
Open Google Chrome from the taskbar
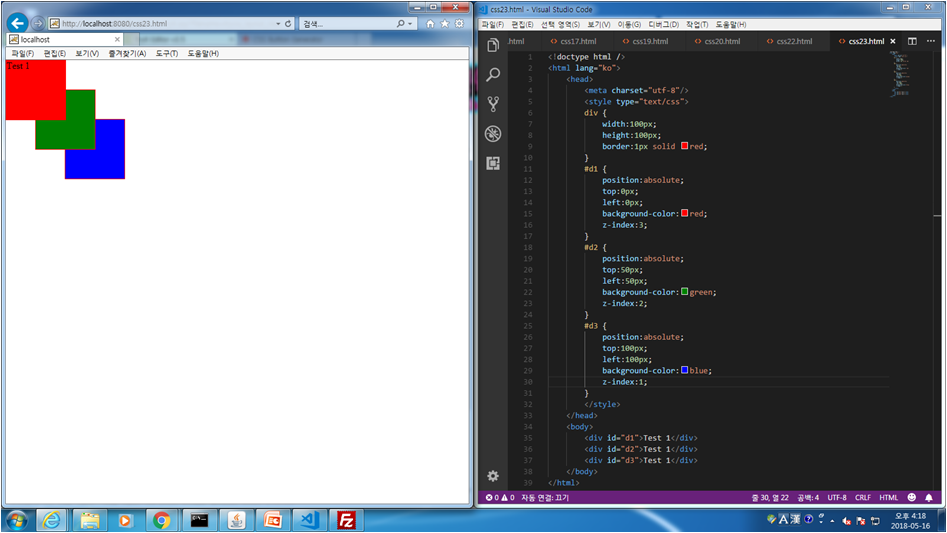coord(162,520)
